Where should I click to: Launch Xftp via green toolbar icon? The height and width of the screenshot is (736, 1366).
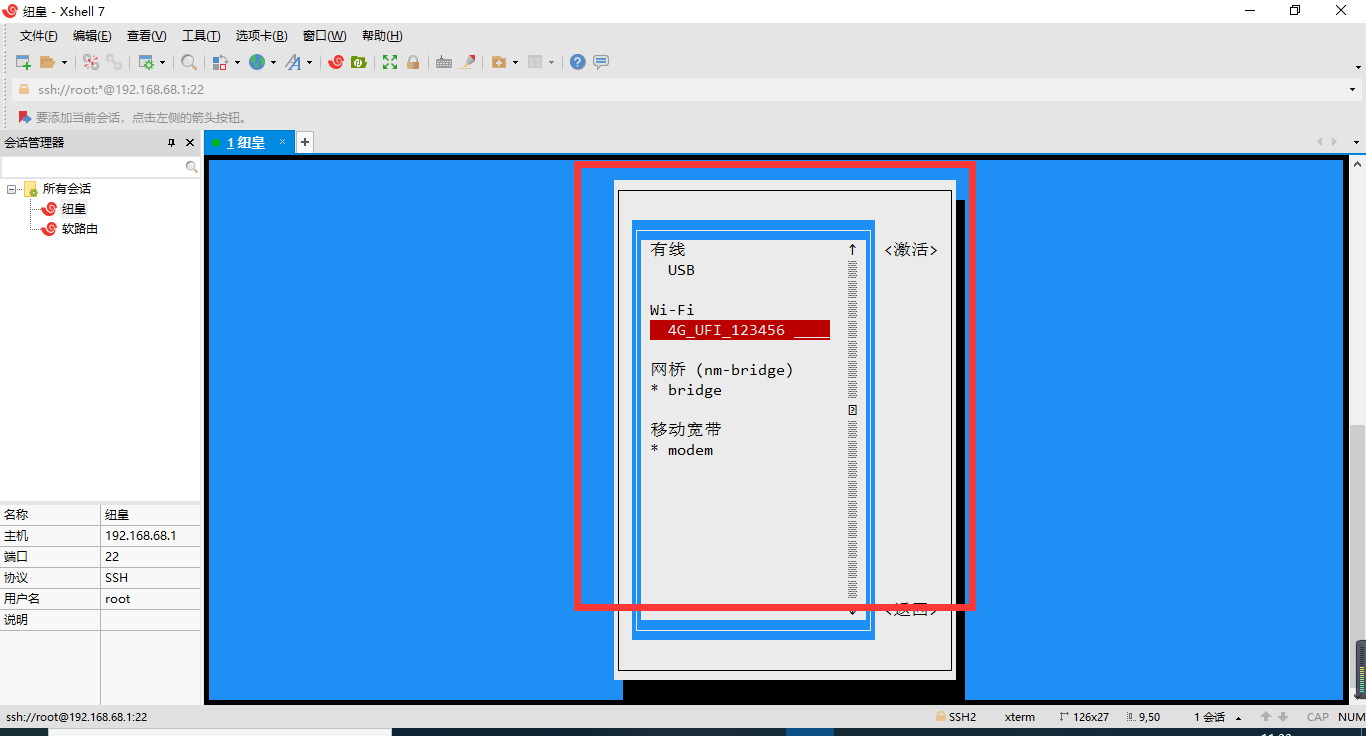coord(358,62)
